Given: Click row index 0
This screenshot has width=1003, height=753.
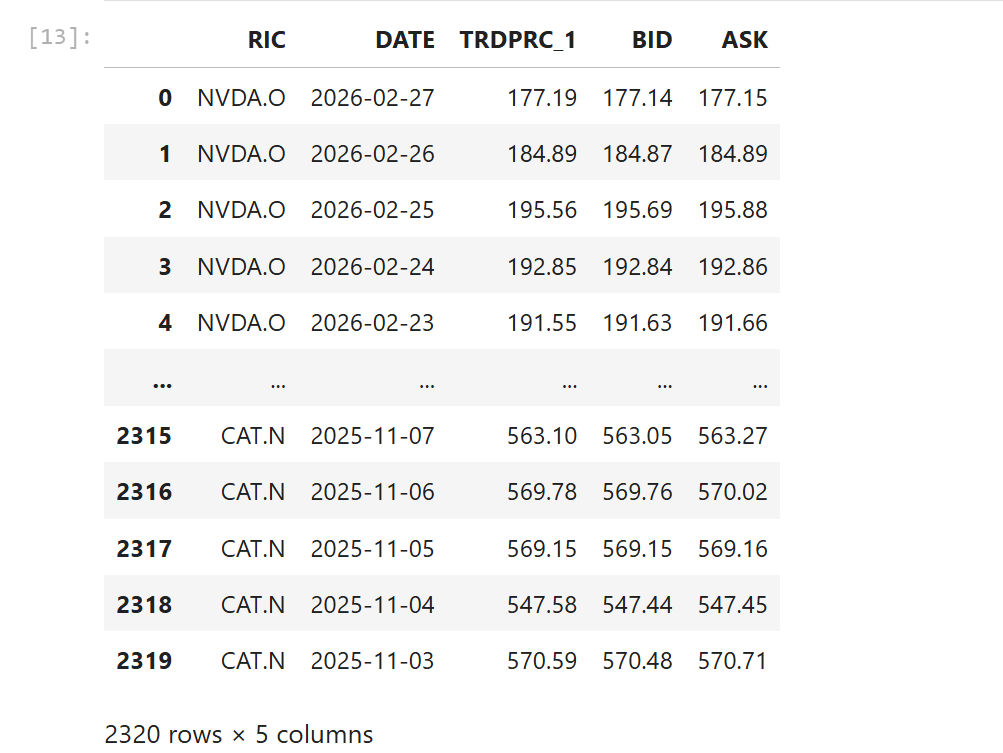Looking at the screenshot, I should tap(165, 98).
